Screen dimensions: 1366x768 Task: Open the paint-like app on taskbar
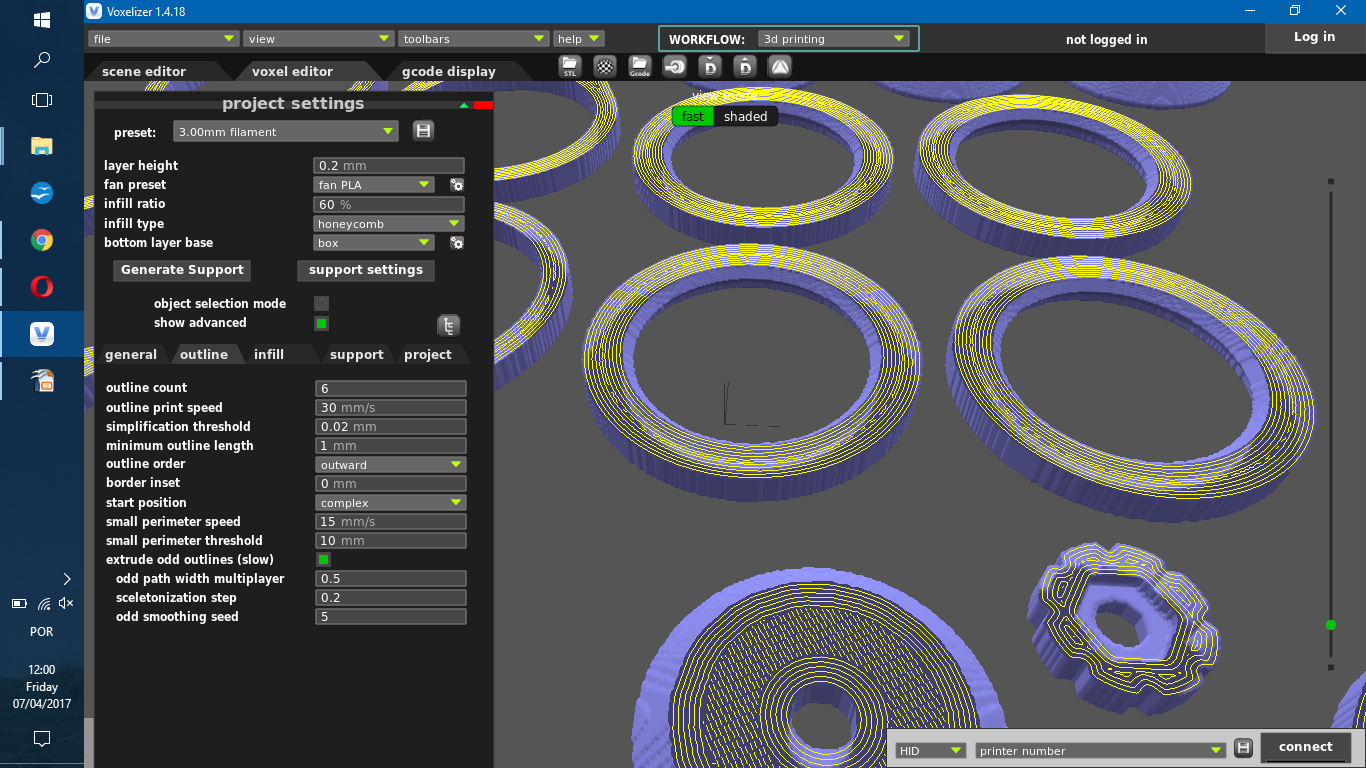click(x=42, y=381)
